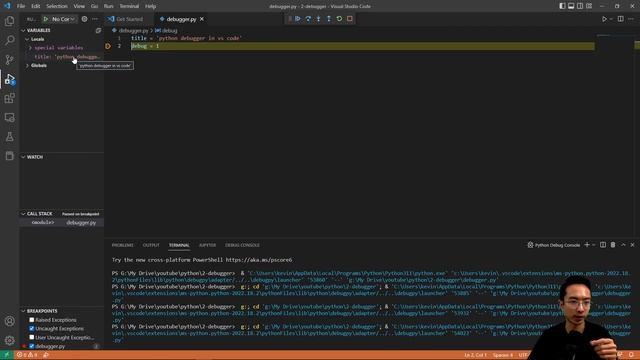Maximize the panel with the chevron up
The image size is (640, 360).
[x=623, y=245]
